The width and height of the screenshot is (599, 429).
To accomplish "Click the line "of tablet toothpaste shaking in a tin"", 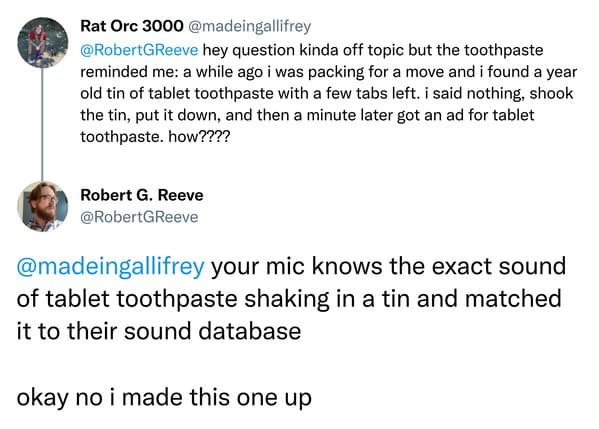I will [x=214, y=299].
